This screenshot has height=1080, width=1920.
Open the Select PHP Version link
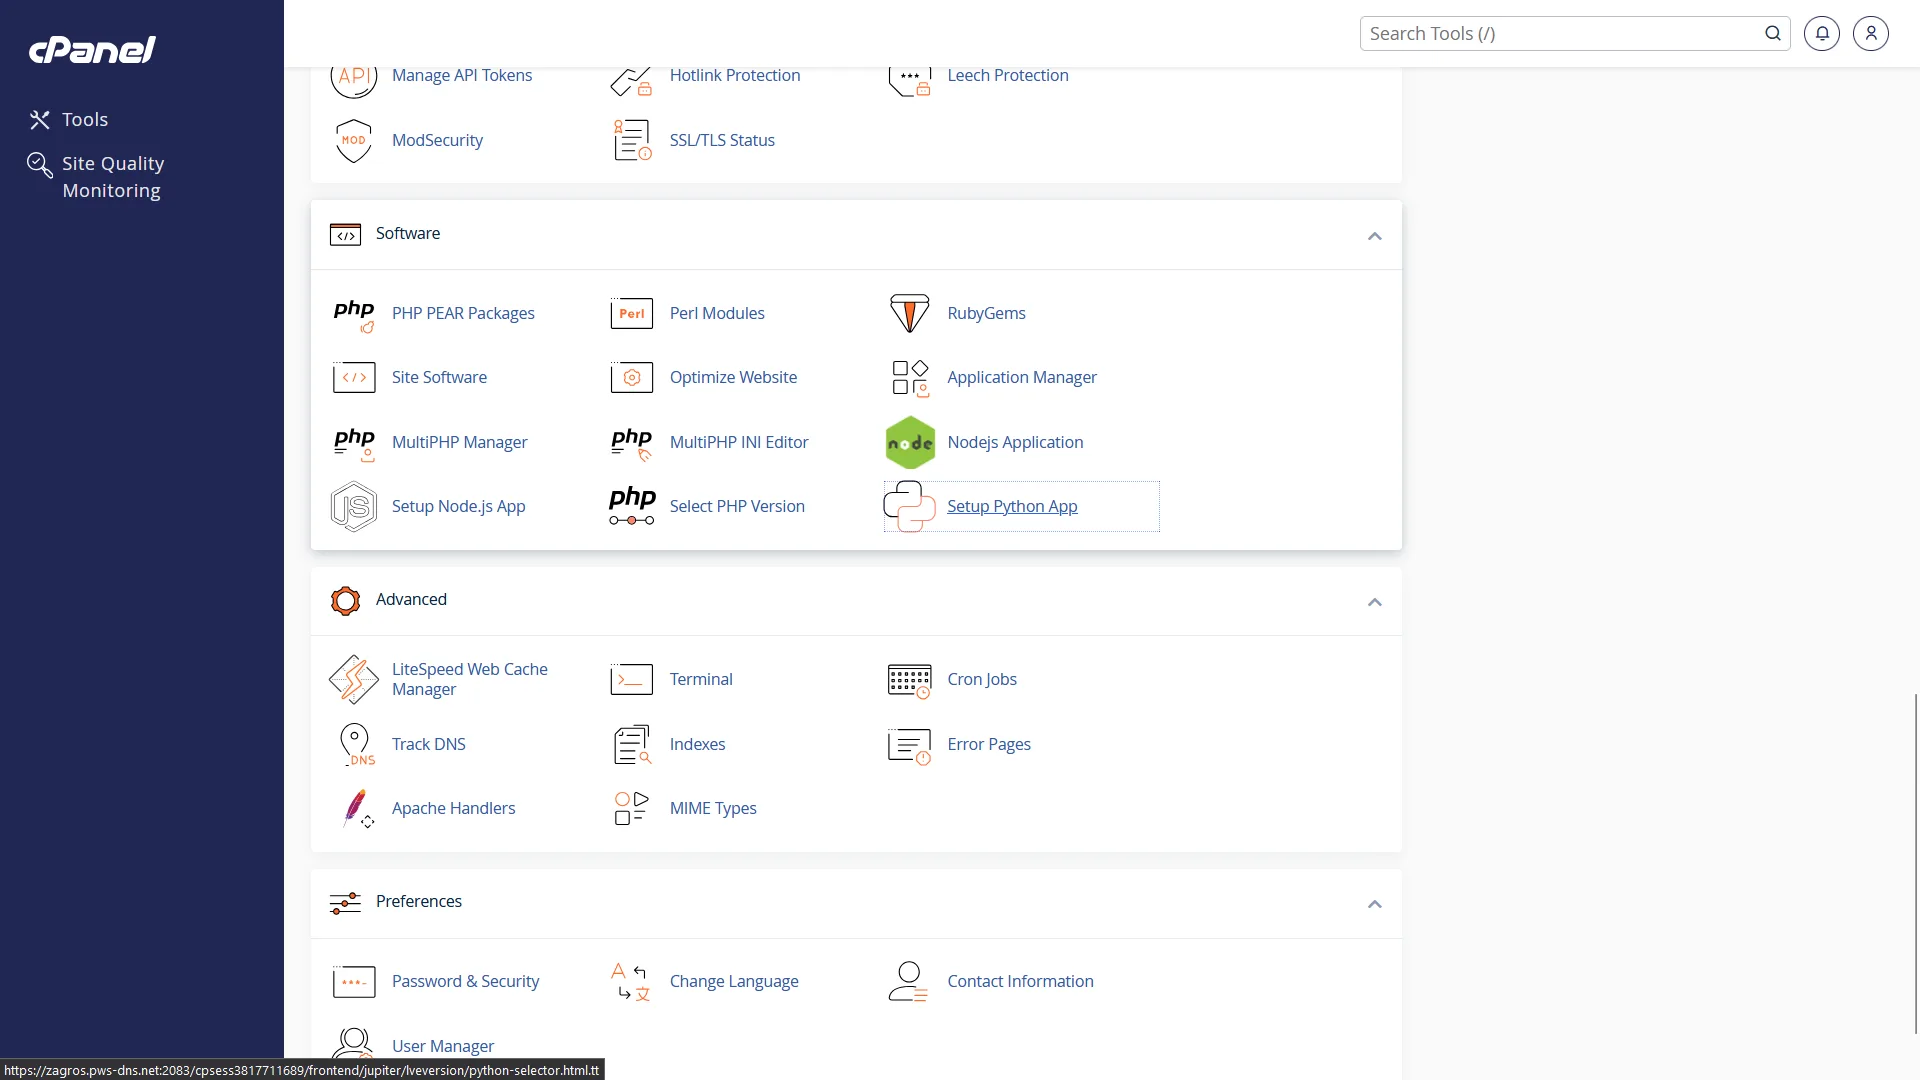pyautogui.click(x=737, y=506)
